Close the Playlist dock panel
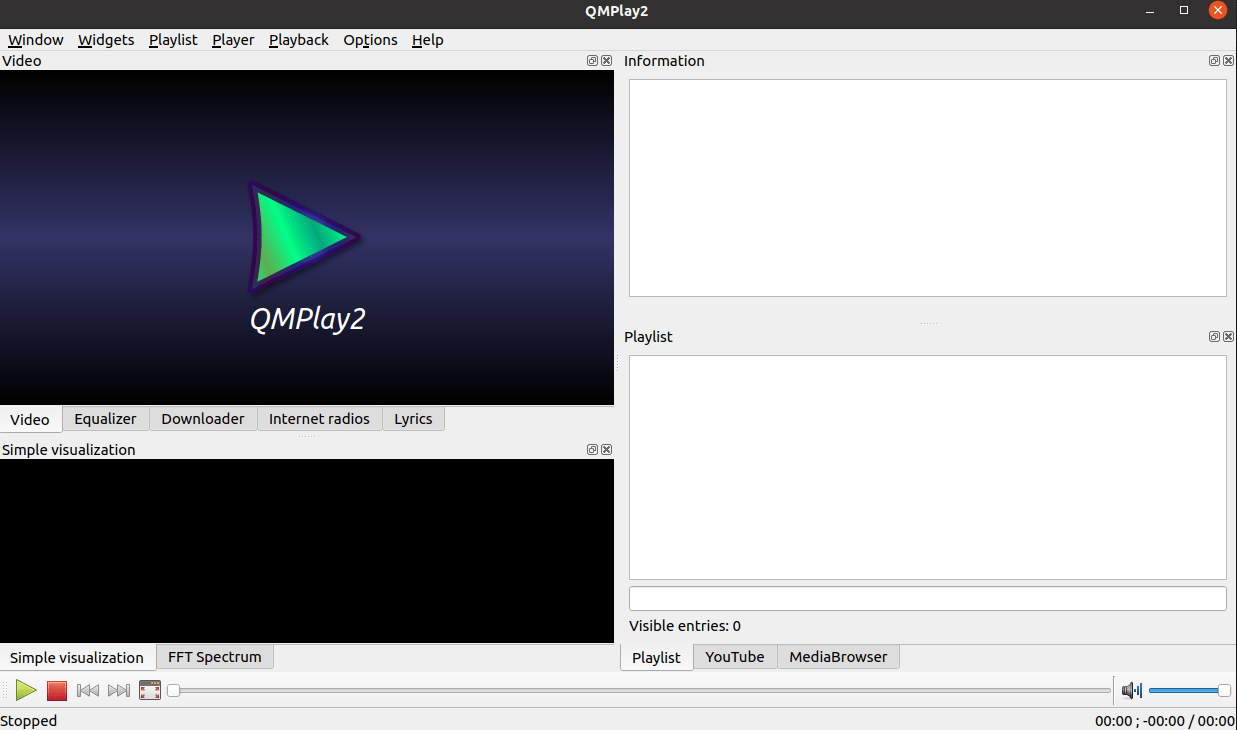This screenshot has height=730, width=1237. pos(1228,337)
